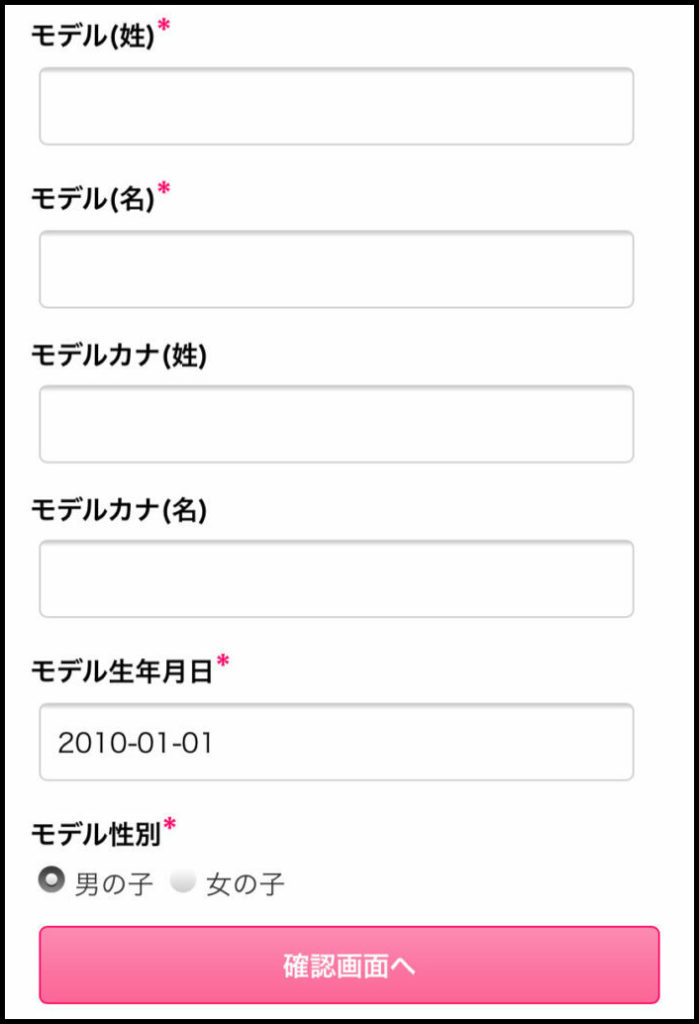Select the 男の子 radio button

coord(51,879)
